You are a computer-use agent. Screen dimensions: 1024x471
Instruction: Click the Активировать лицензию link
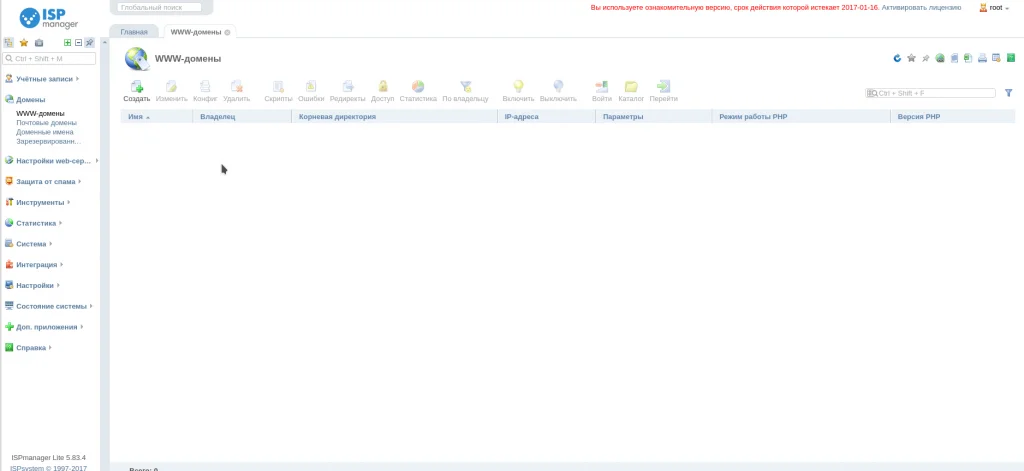[x=921, y=8]
